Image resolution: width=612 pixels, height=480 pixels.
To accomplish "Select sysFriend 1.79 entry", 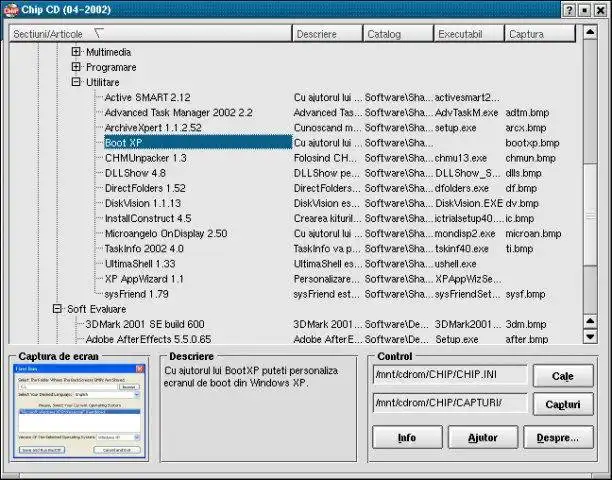I will pyautogui.click(x=137, y=294).
